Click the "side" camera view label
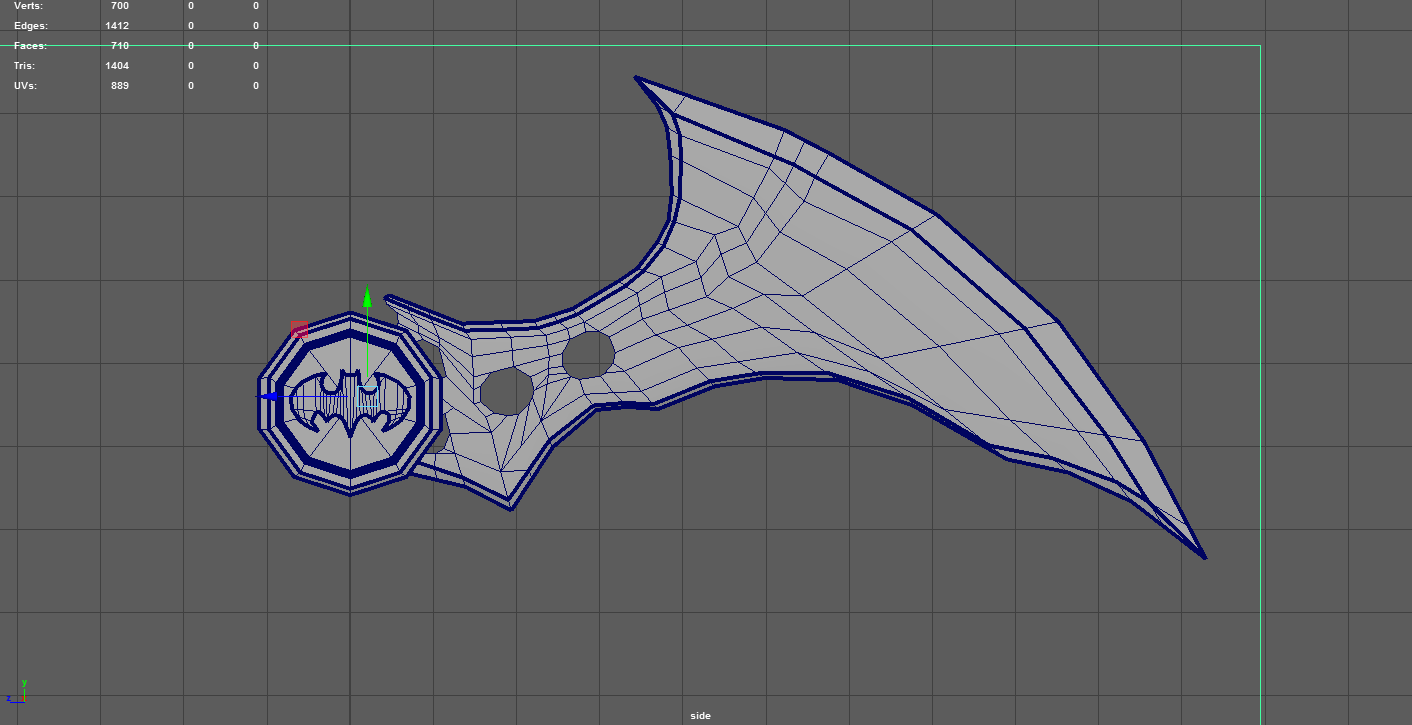The image size is (1412, 725). click(x=700, y=715)
